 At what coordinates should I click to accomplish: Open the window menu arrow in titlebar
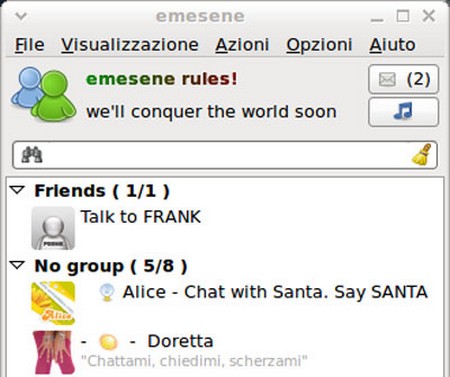[21, 16]
